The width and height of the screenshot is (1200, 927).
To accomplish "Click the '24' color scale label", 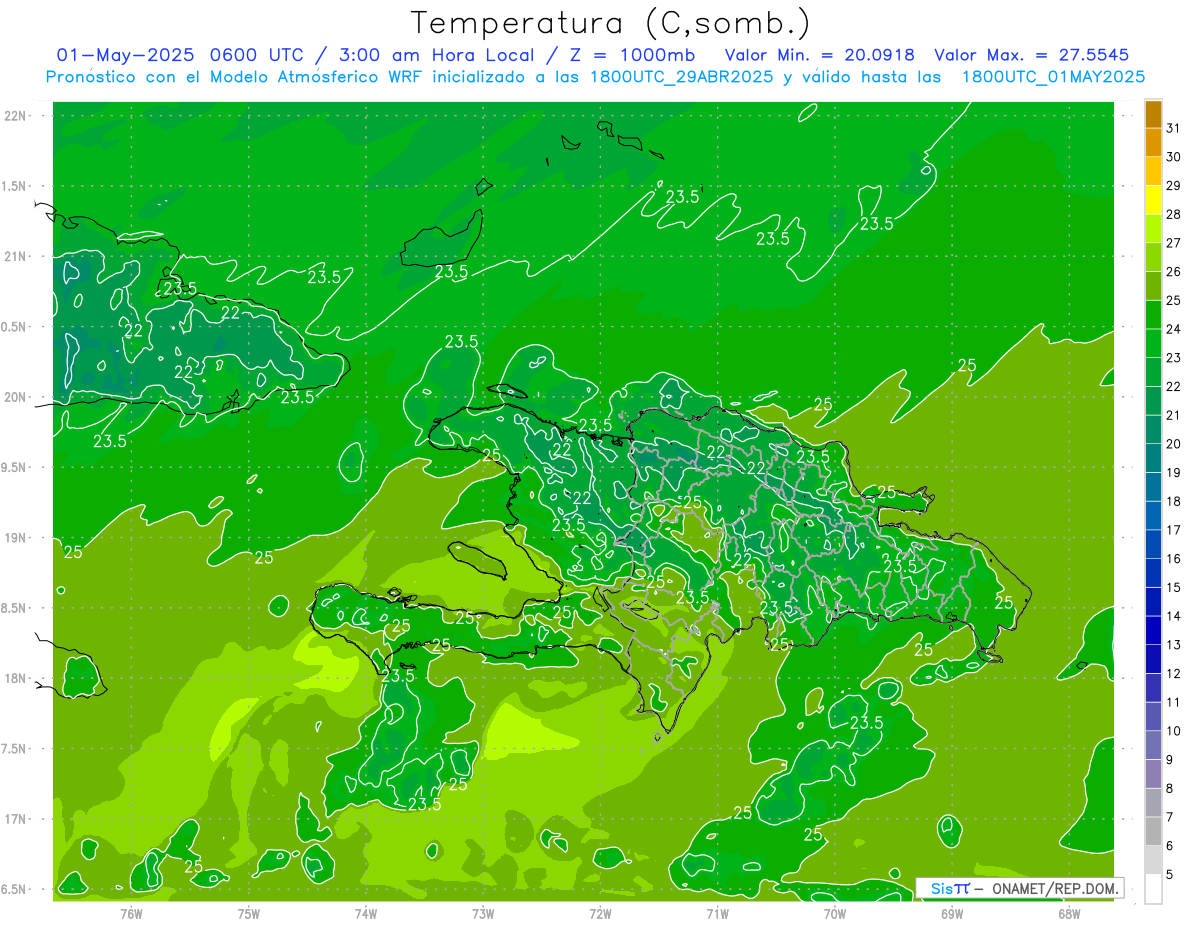I will point(1174,329).
